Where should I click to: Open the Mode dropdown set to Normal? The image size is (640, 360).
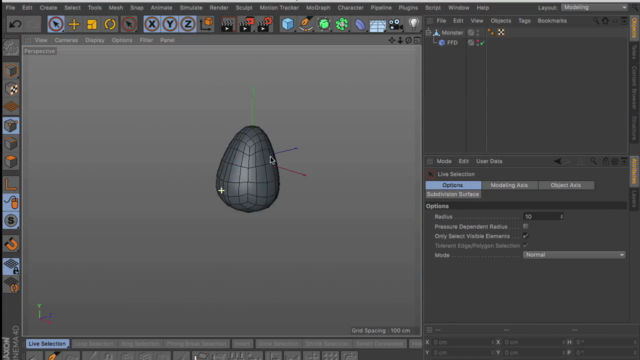(x=573, y=255)
